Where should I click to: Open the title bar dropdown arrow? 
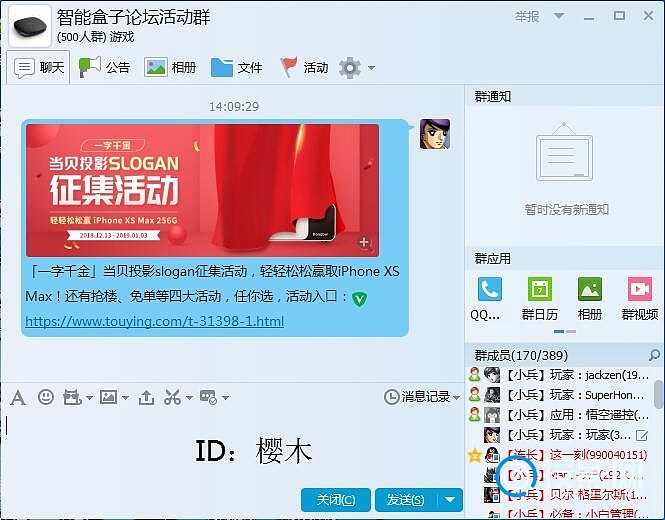click(x=559, y=17)
